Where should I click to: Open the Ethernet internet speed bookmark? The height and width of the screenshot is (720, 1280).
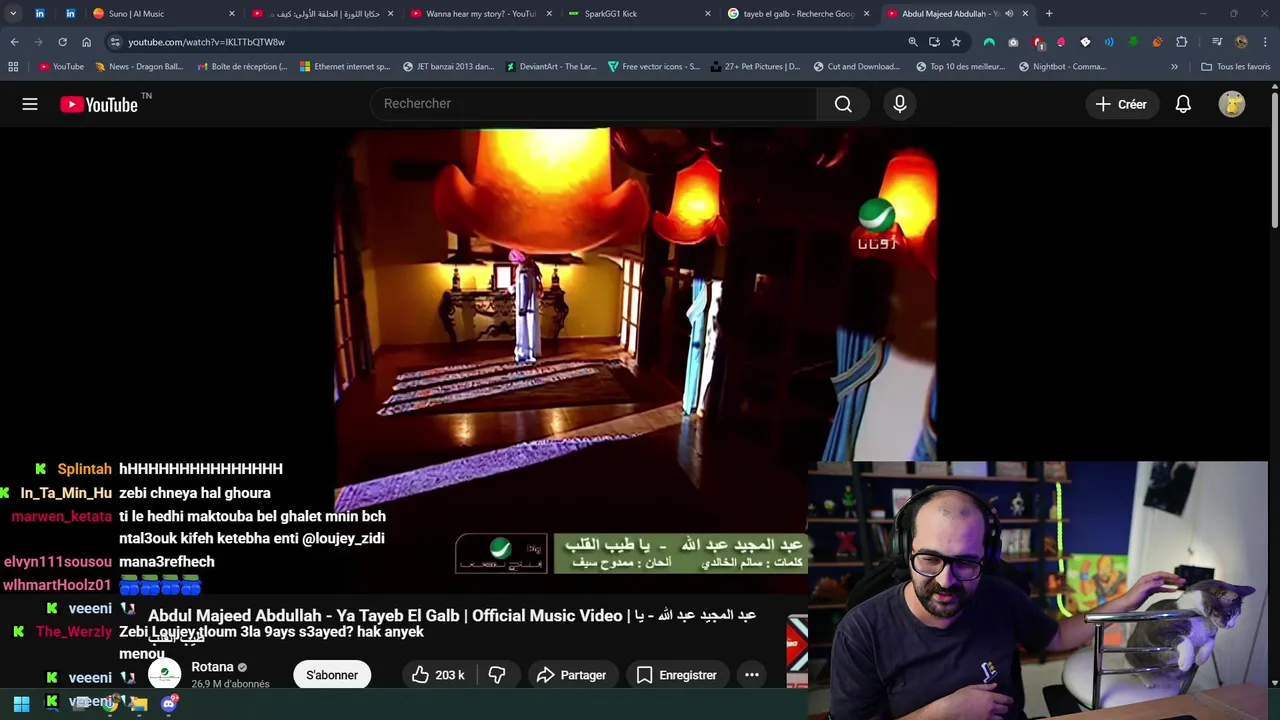345,67
